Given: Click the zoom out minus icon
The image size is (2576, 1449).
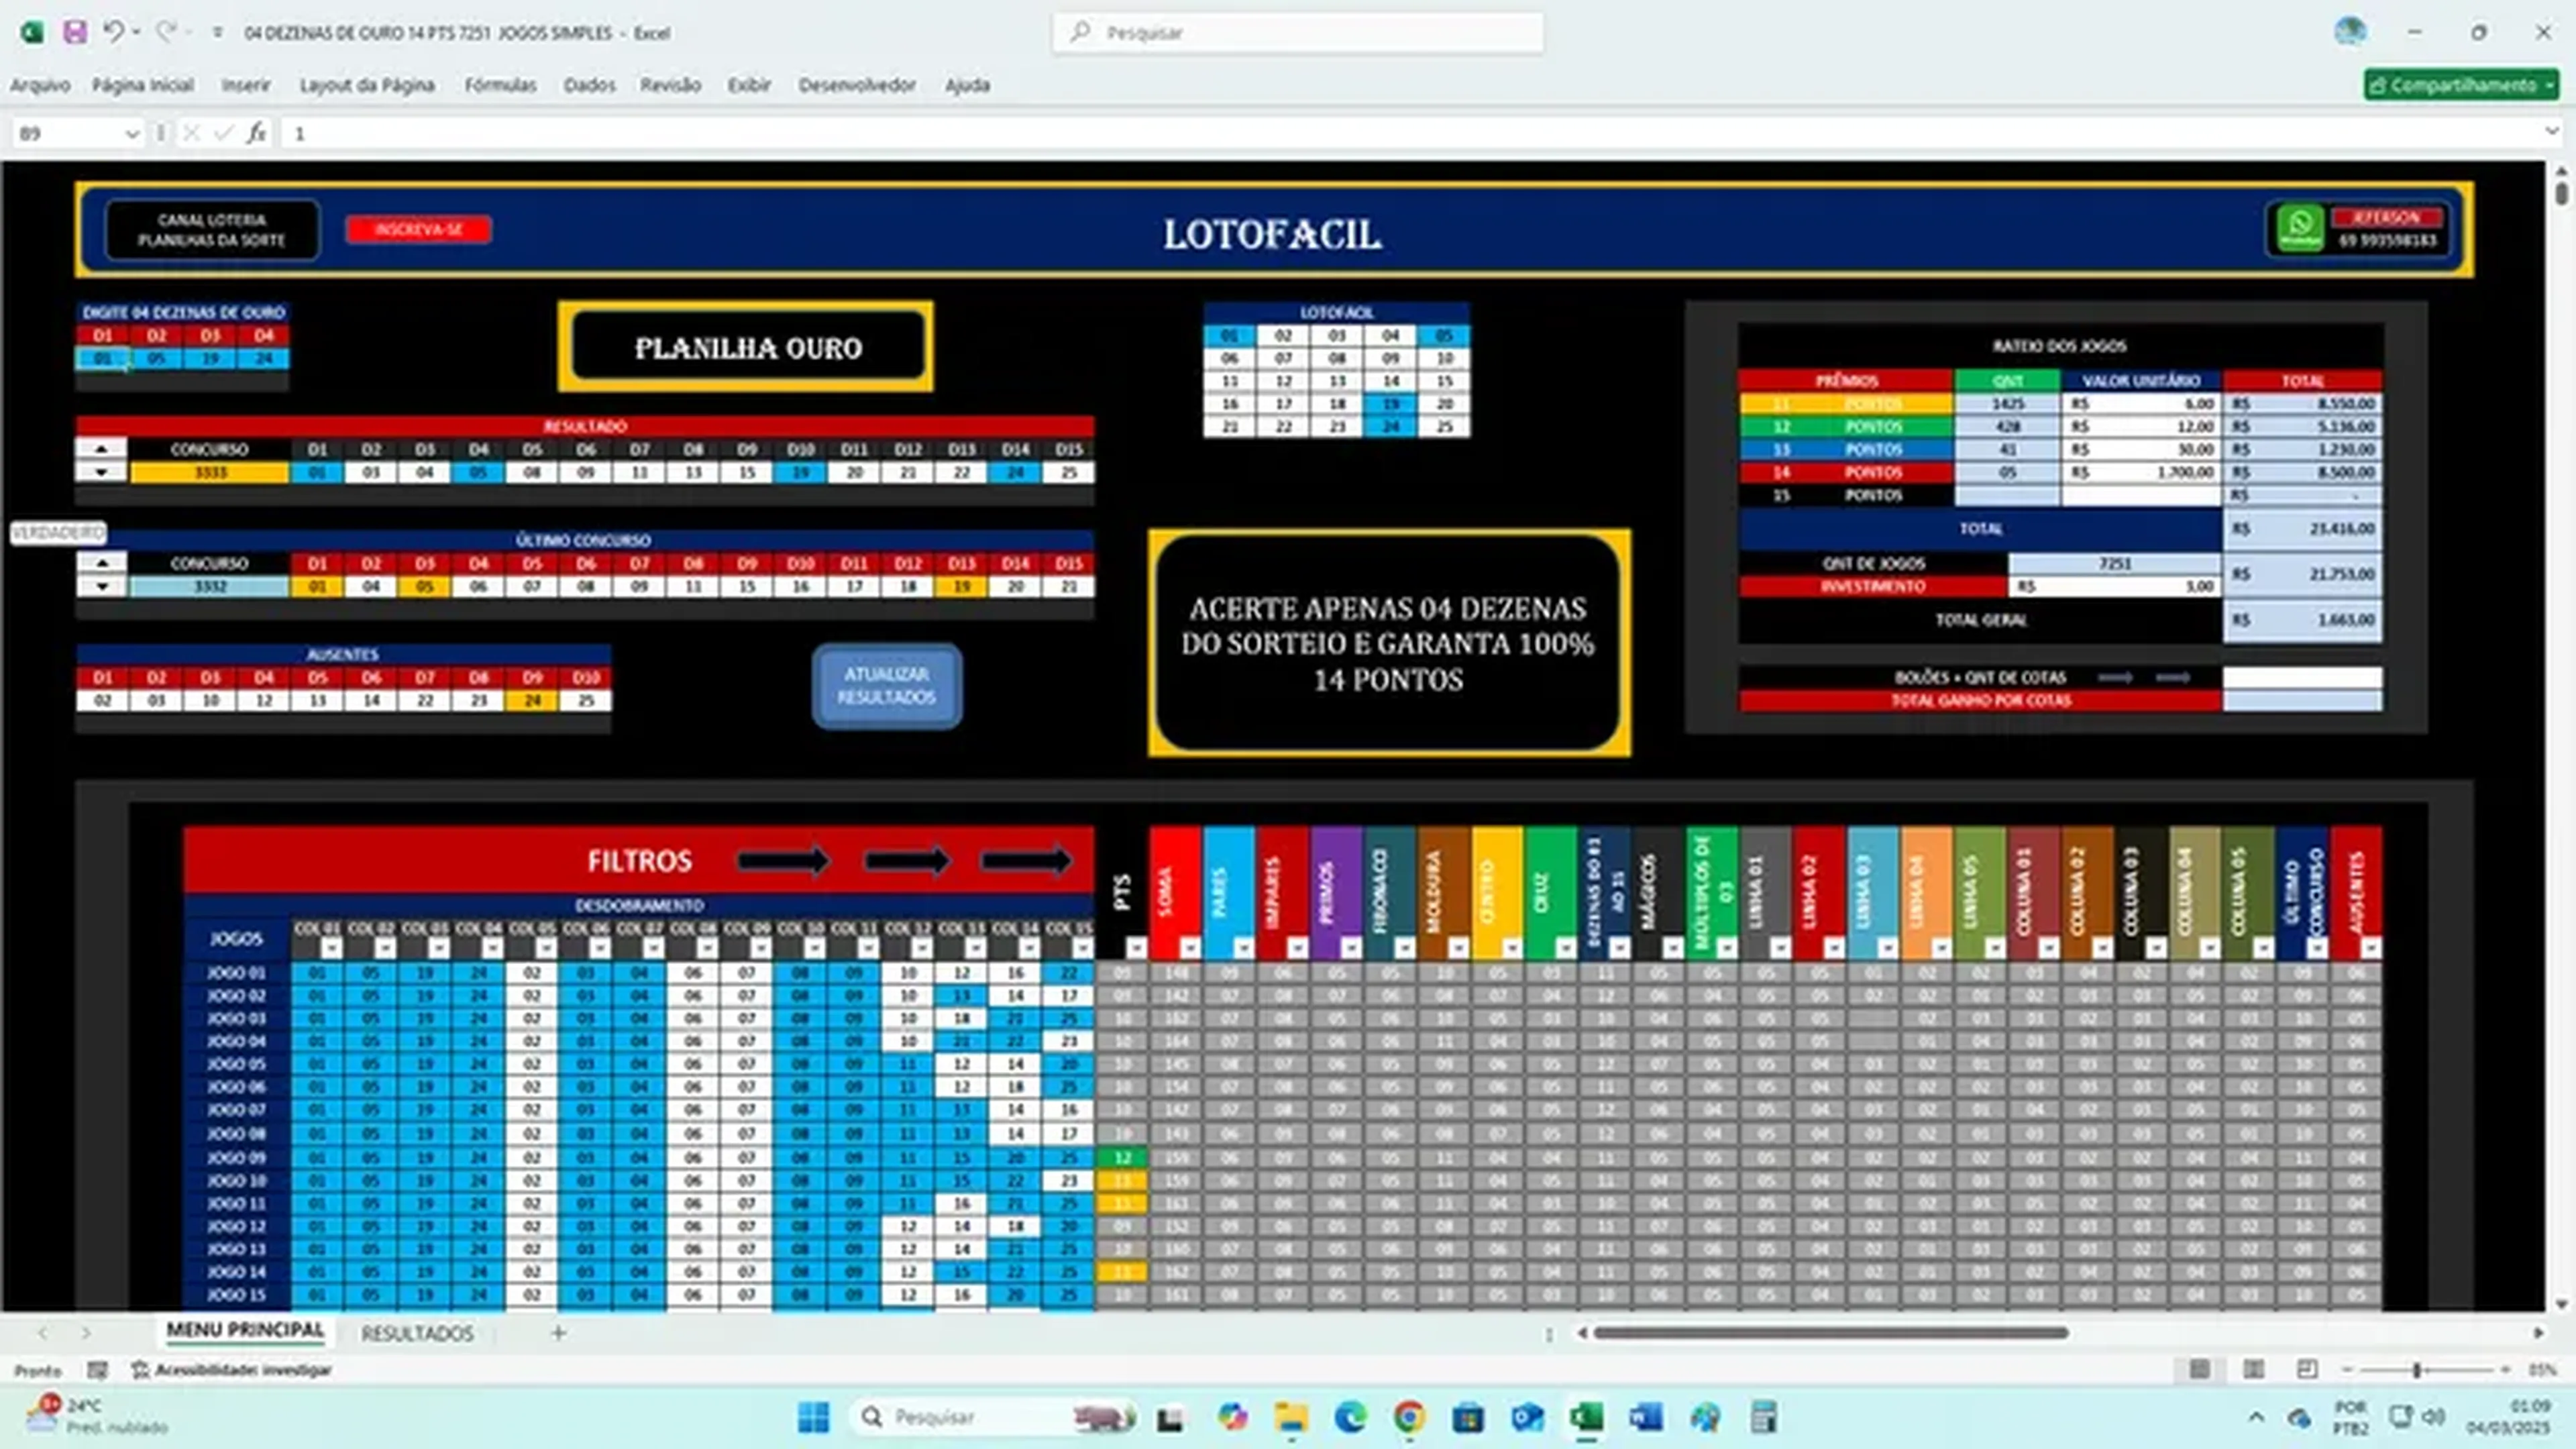Looking at the screenshot, I should (2347, 1369).
